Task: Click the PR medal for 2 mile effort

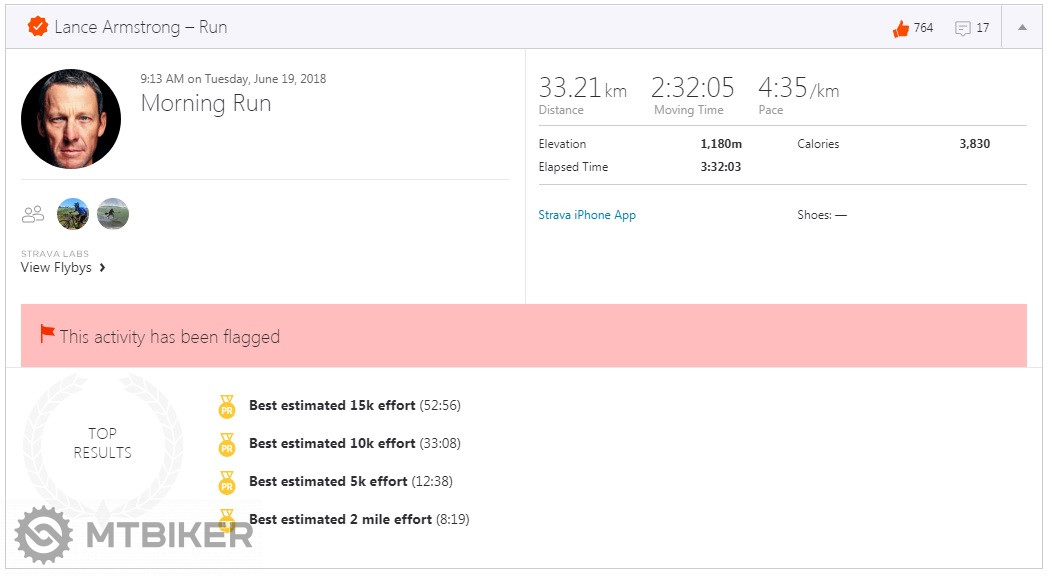Action: [227, 520]
